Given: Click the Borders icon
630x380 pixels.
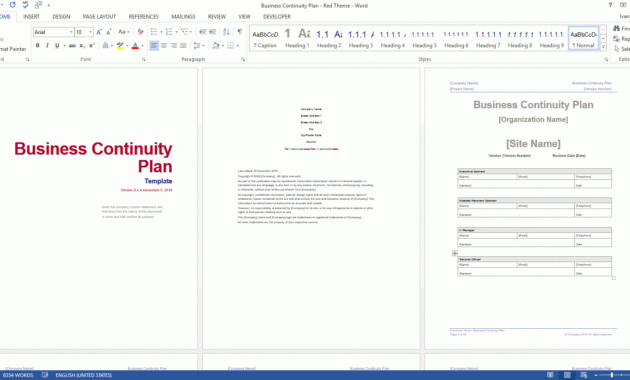Looking at the screenshot, I should click(x=230, y=46).
